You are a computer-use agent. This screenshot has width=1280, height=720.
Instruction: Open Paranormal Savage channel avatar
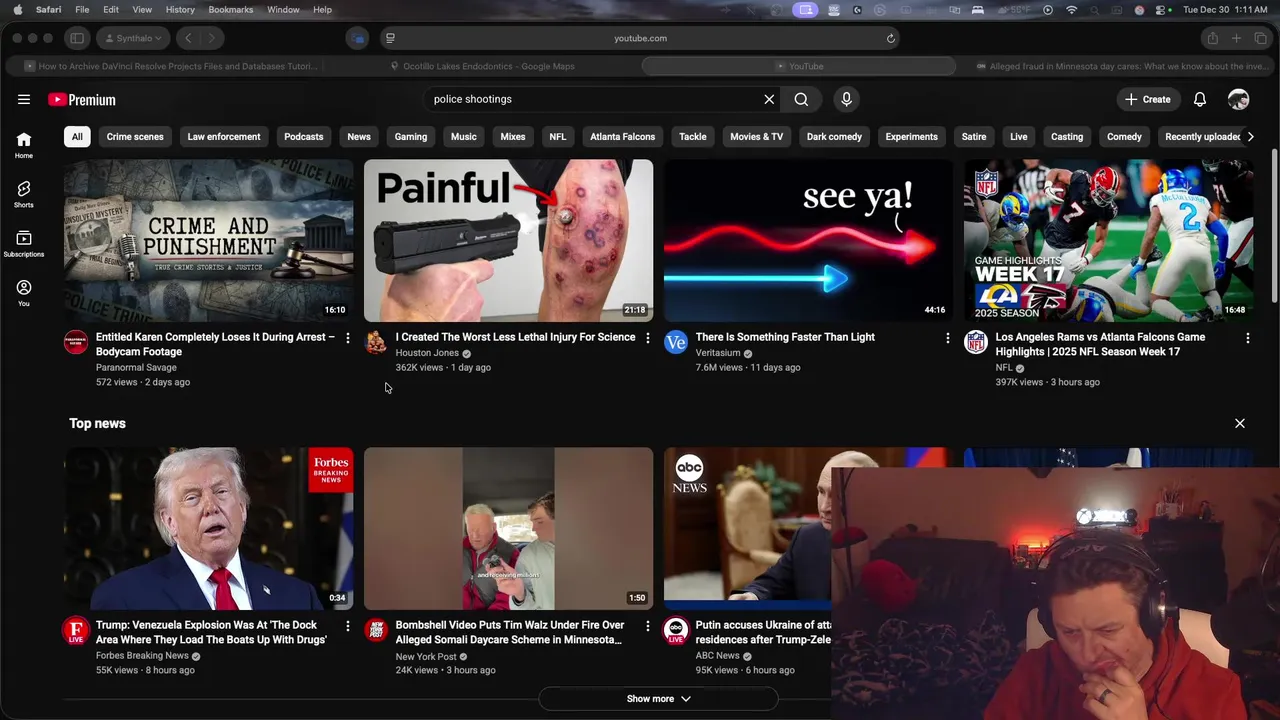point(76,343)
